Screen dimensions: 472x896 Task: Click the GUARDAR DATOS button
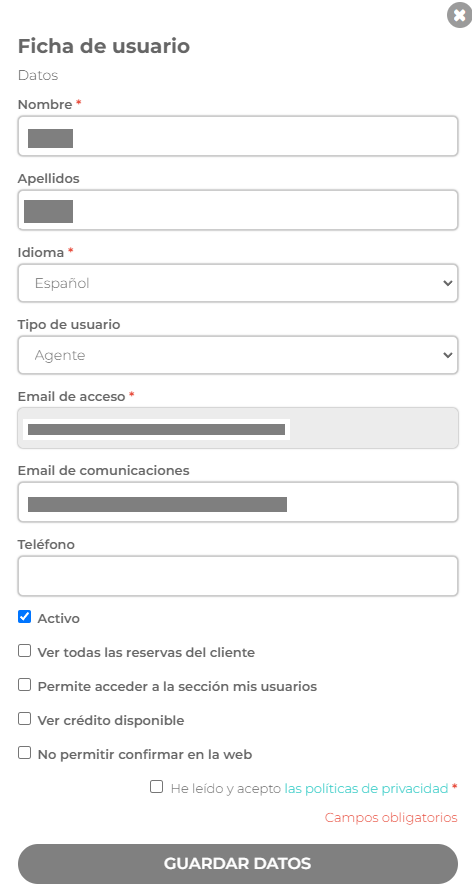(238, 863)
